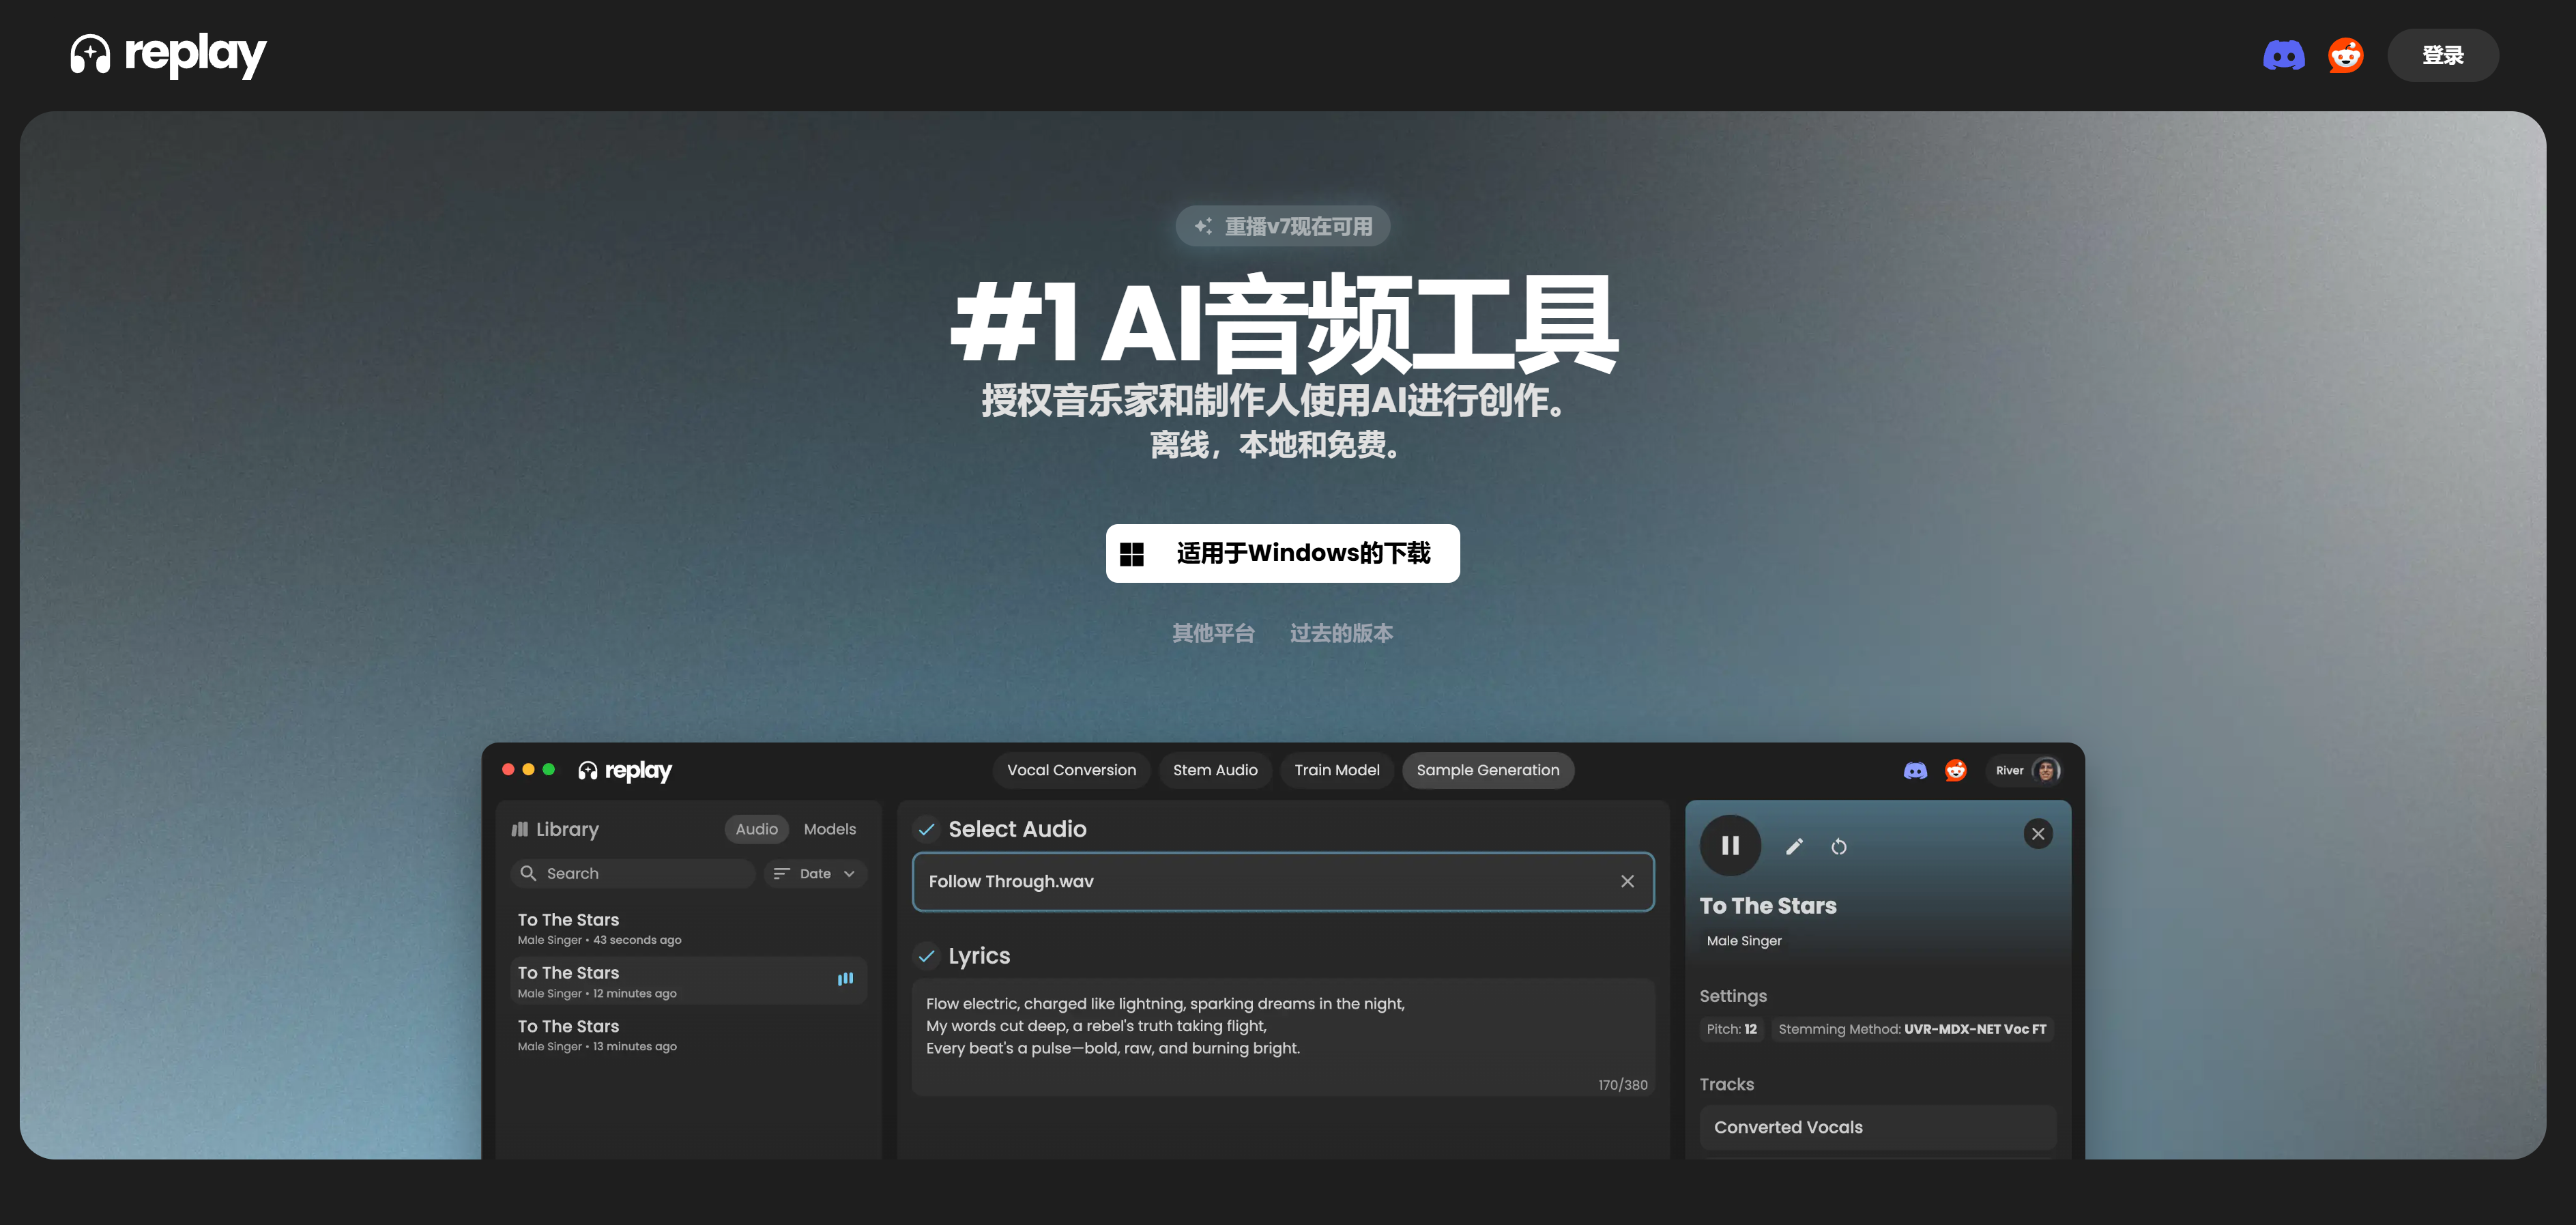Switch to Sample Generation tab
Screen dimensions: 2576x1225
coord(1488,770)
